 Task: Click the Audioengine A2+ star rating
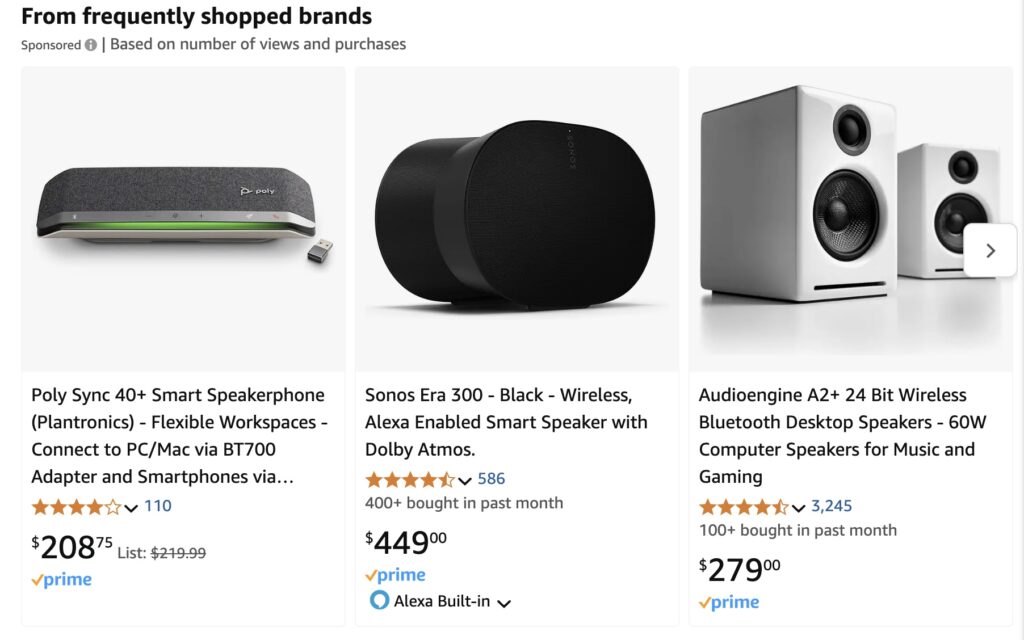point(744,507)
